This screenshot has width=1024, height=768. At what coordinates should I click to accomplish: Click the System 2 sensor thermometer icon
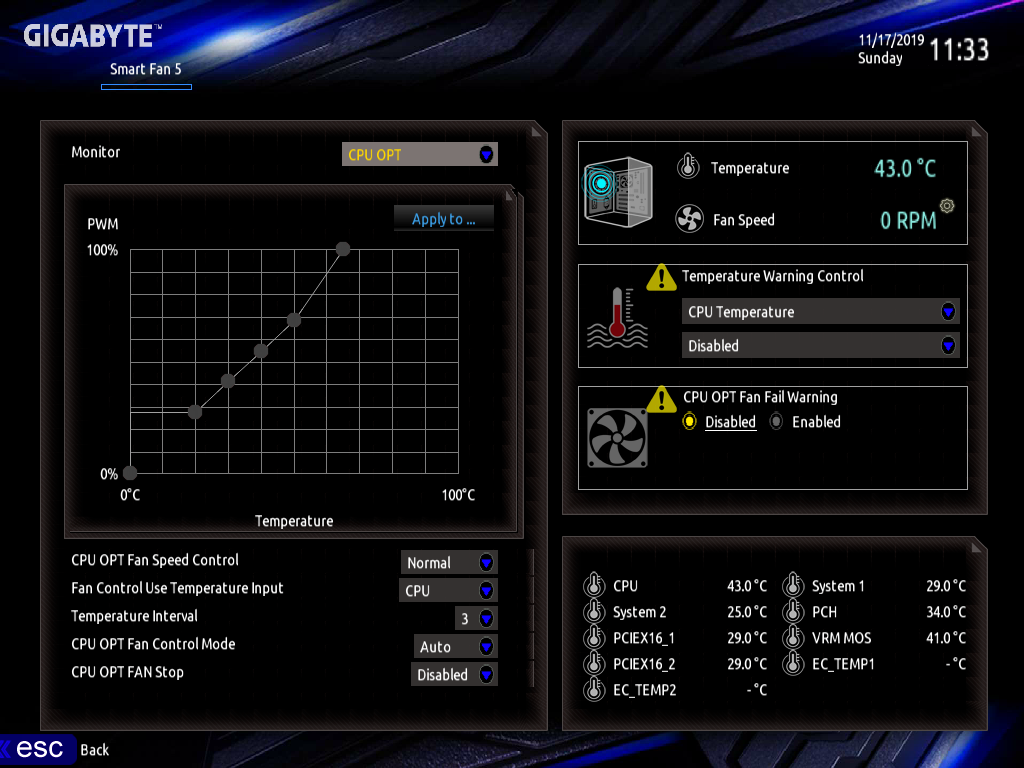594,611
